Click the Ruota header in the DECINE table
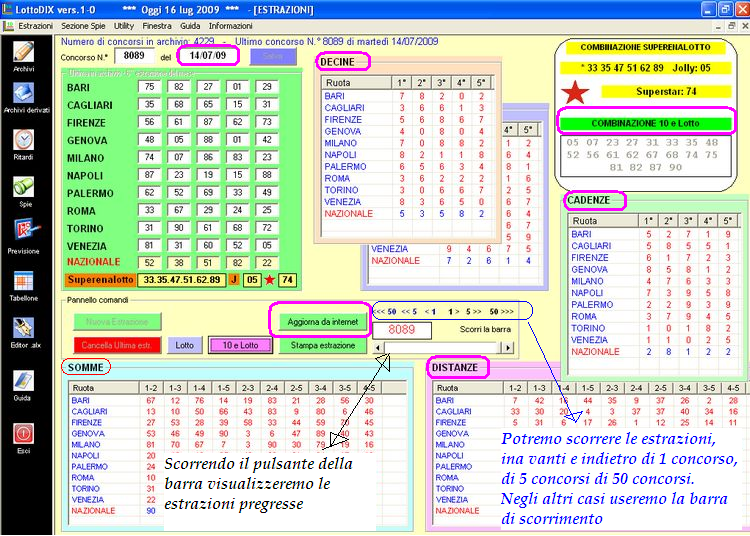 (x=356, y=83)
